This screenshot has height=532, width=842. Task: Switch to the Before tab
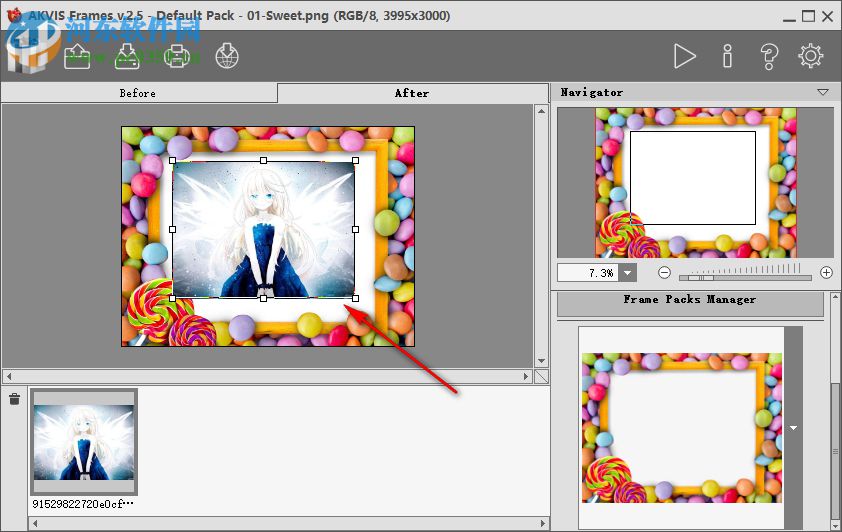coord(139,93)
